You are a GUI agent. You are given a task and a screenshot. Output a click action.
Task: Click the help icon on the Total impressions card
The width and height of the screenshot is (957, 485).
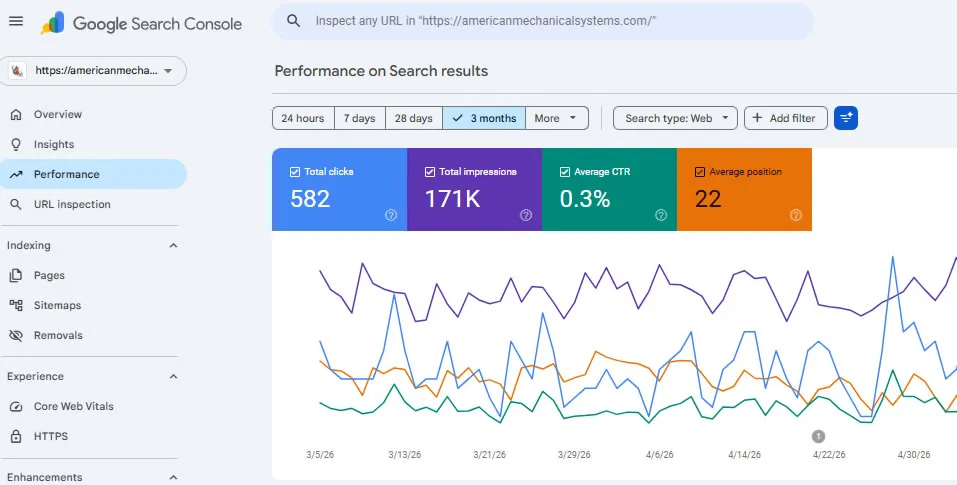click(x=526, y=215)
